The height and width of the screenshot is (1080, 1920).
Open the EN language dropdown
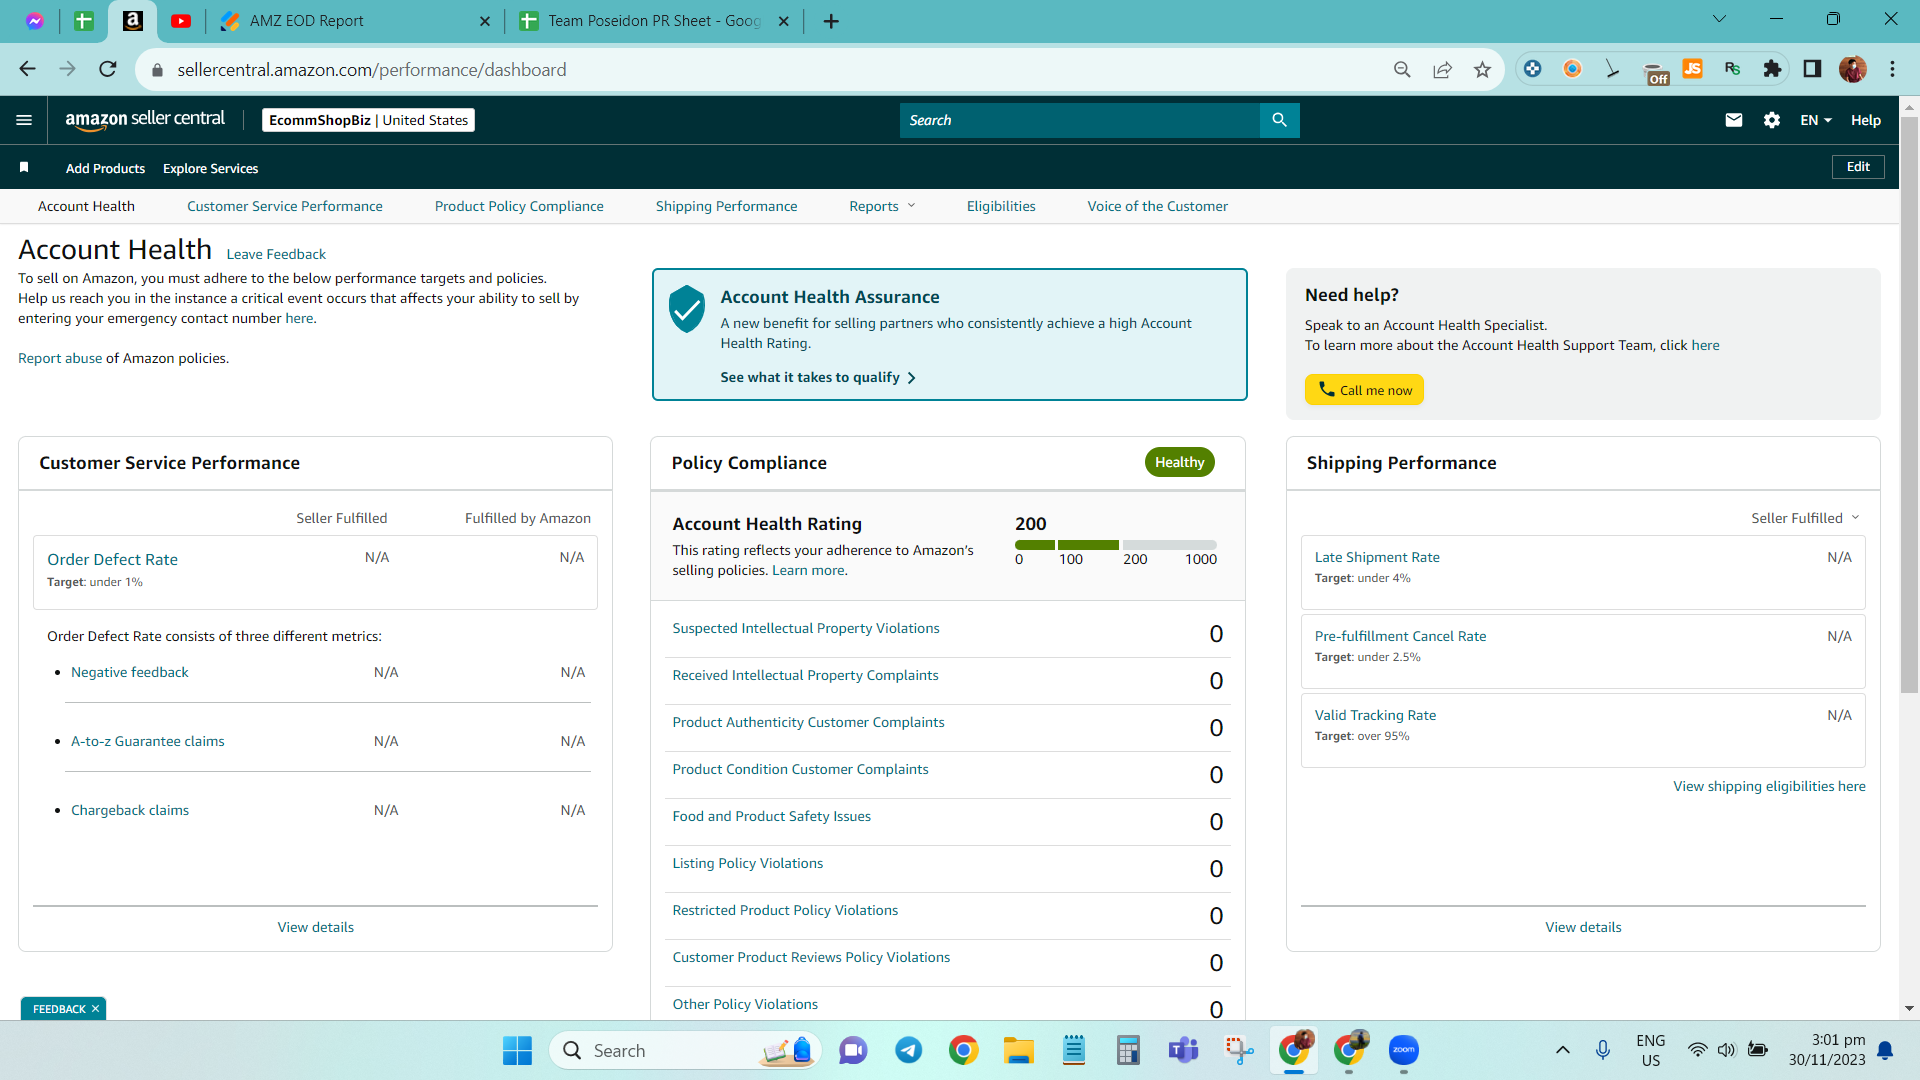1815,120
